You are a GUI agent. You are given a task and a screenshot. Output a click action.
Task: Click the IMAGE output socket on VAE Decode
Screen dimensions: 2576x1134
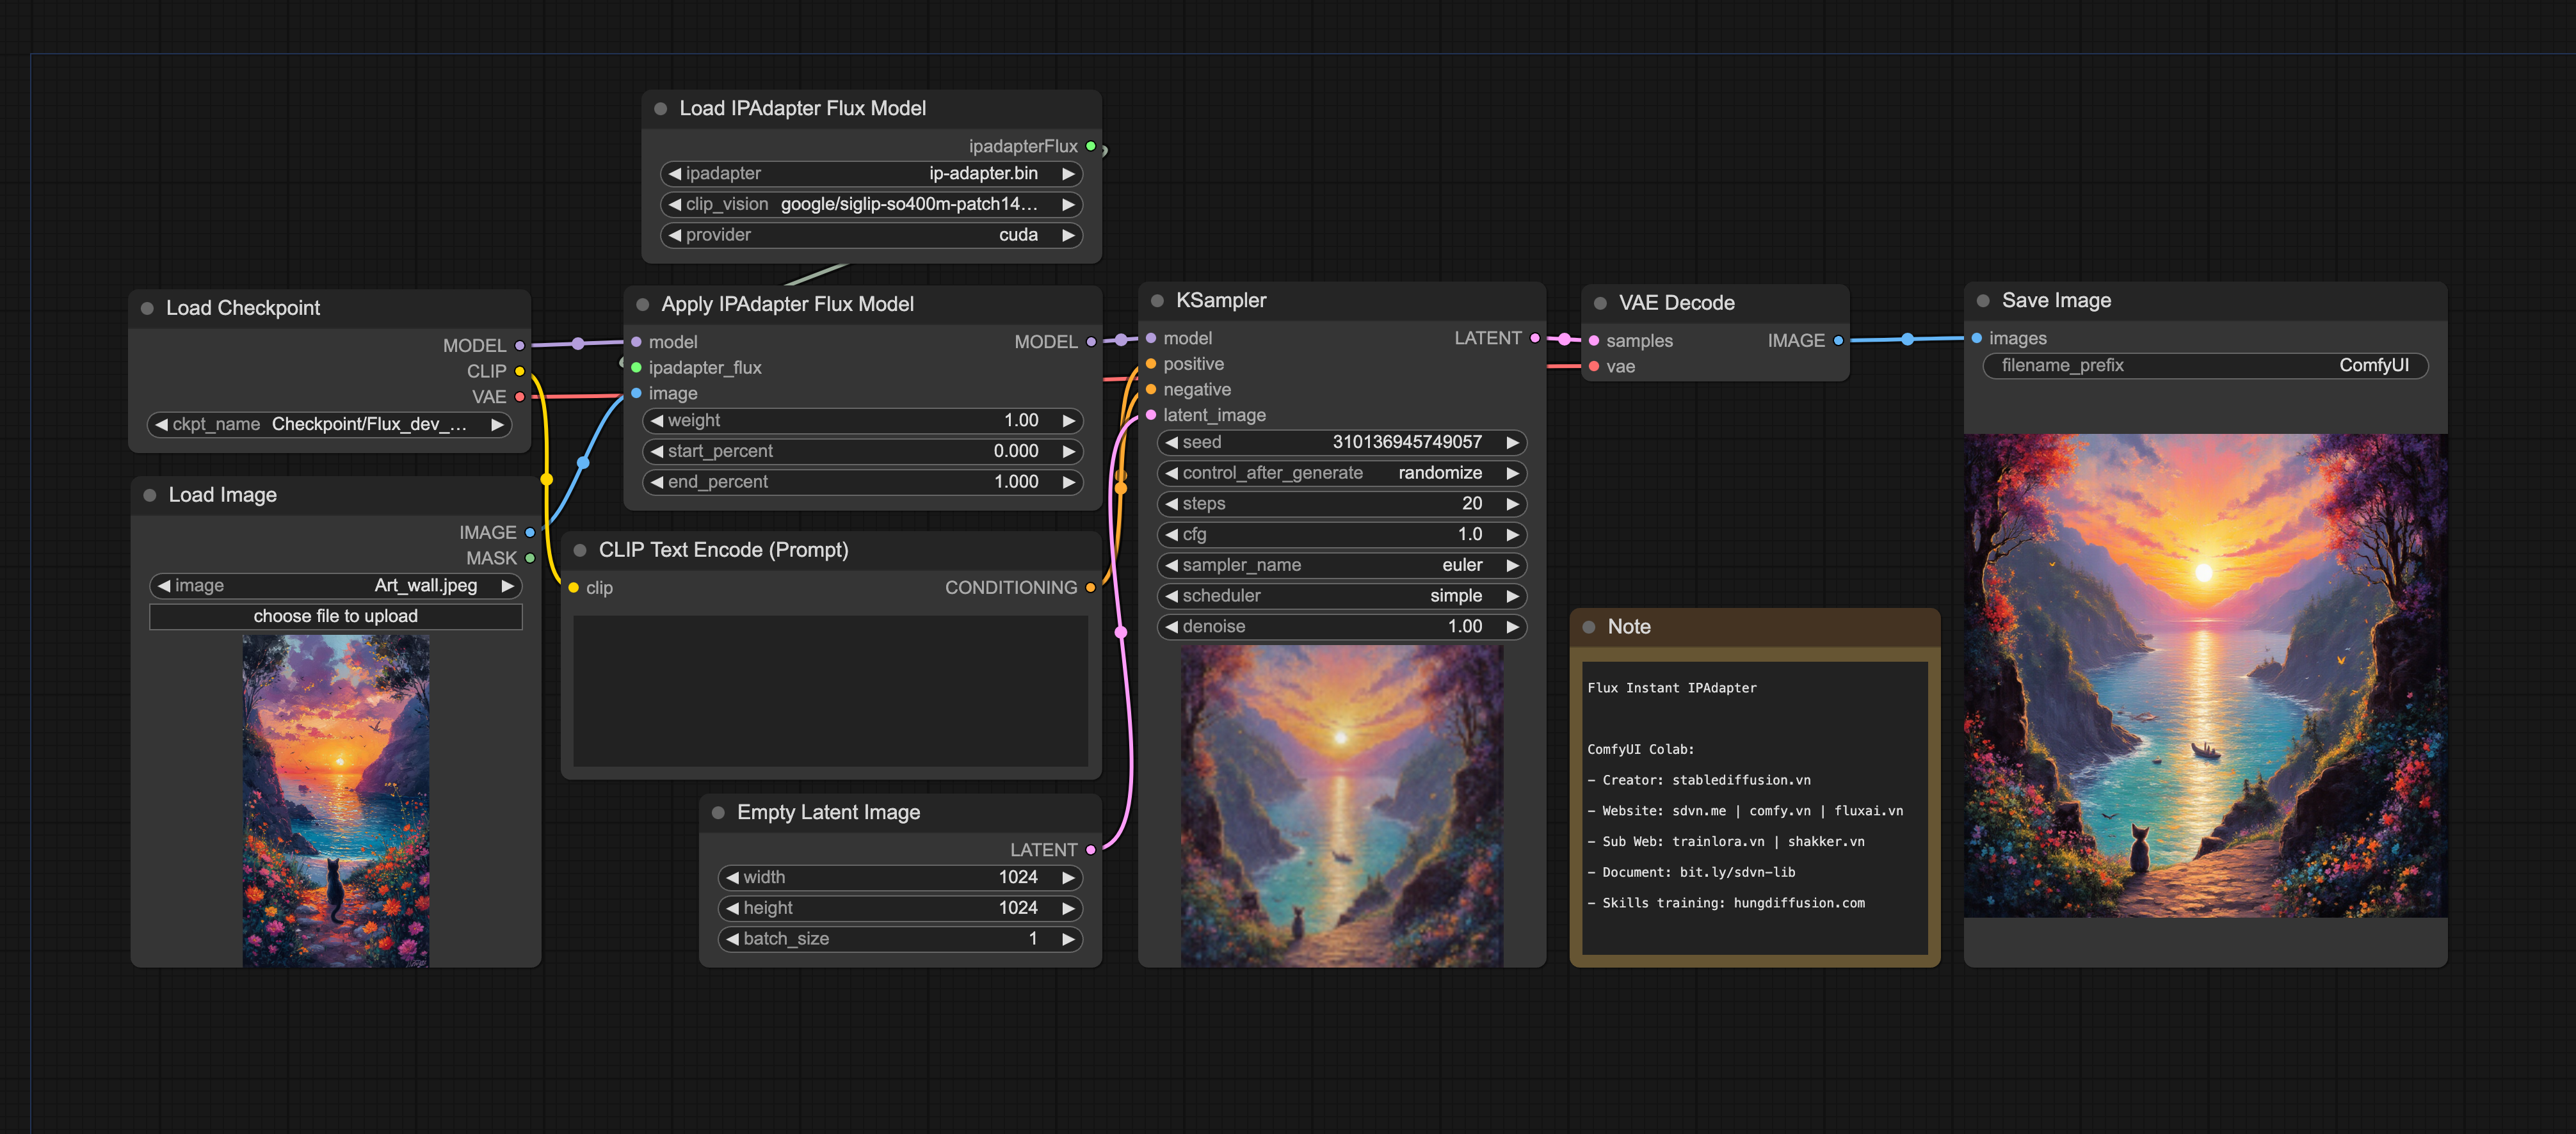[x=1838, y=341]
